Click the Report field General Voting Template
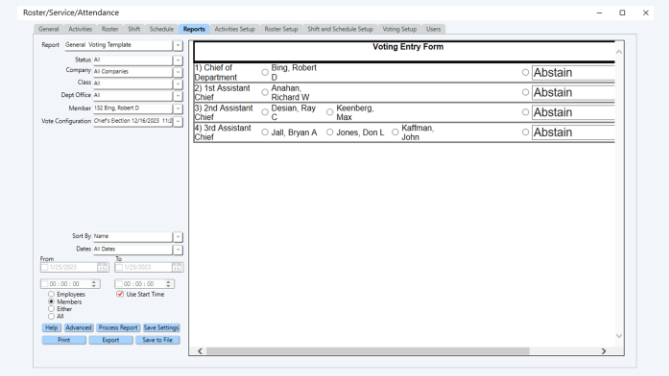The width and height of the screenshot is (669, 376). tap(118, 45)
